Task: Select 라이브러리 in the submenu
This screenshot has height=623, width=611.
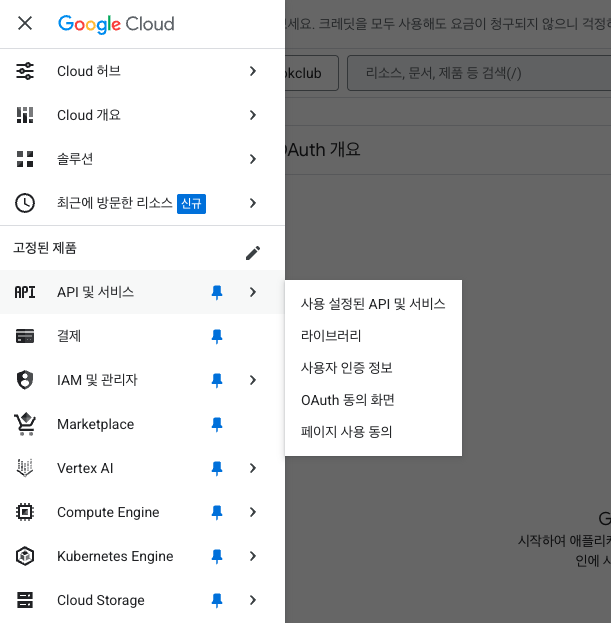Action: (x=373, y=336)
